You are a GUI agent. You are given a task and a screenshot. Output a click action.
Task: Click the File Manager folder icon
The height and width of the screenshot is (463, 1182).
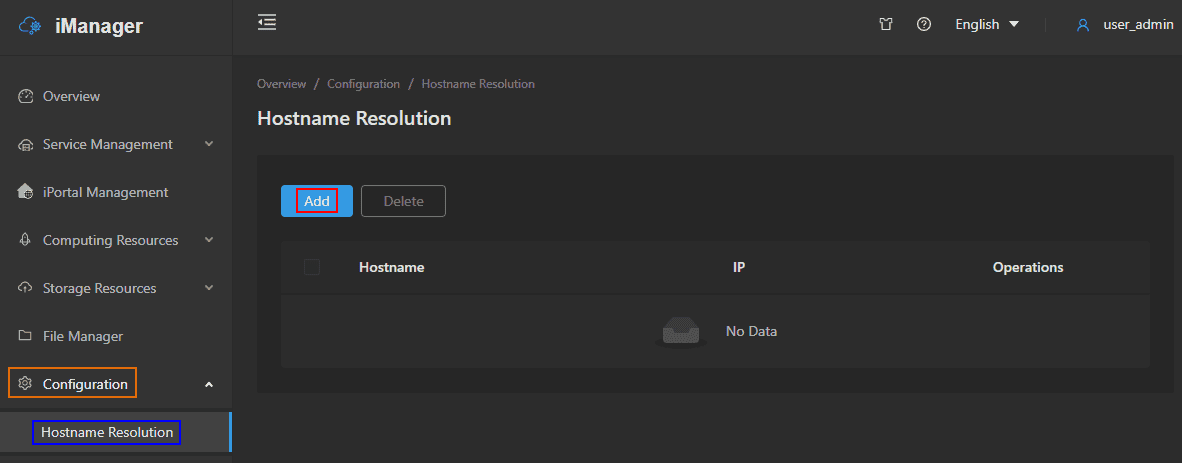(26, 337)
